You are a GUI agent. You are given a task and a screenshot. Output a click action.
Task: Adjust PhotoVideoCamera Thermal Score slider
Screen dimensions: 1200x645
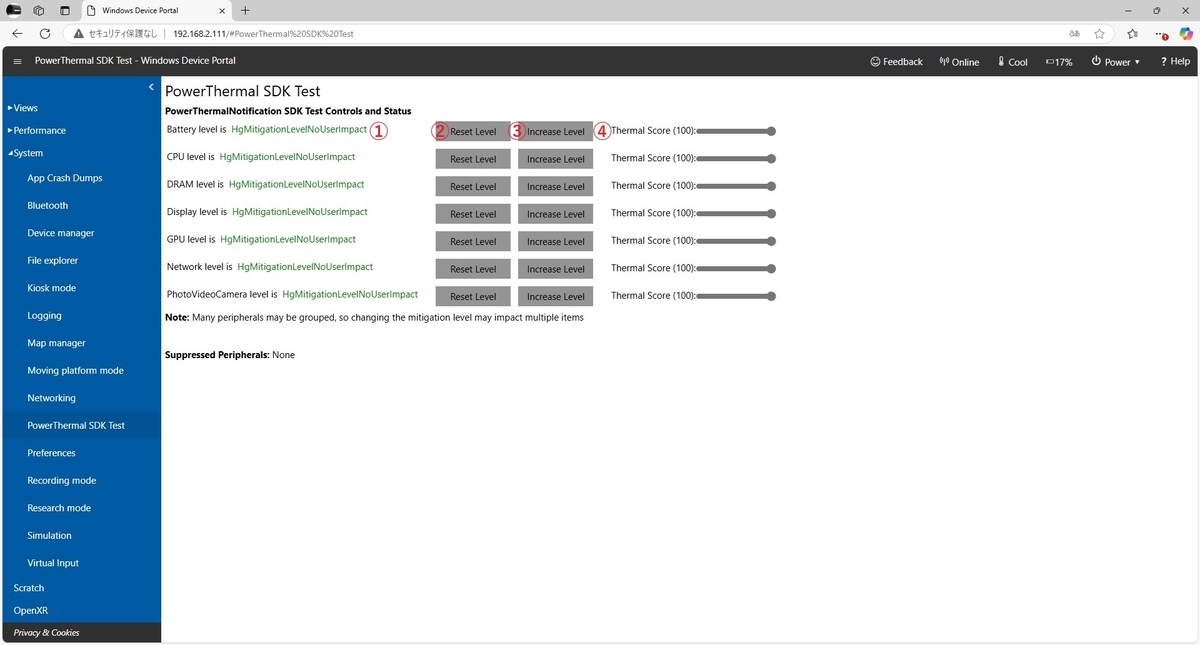click(x=737, y=296)
